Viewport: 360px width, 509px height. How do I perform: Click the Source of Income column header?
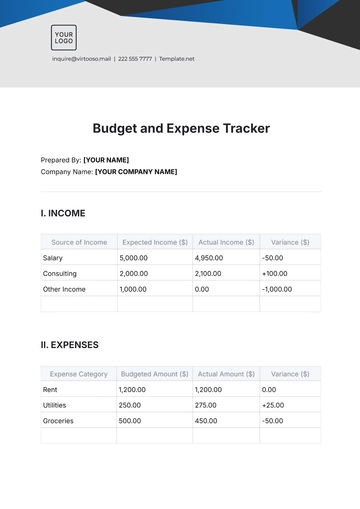click(79, 242)
